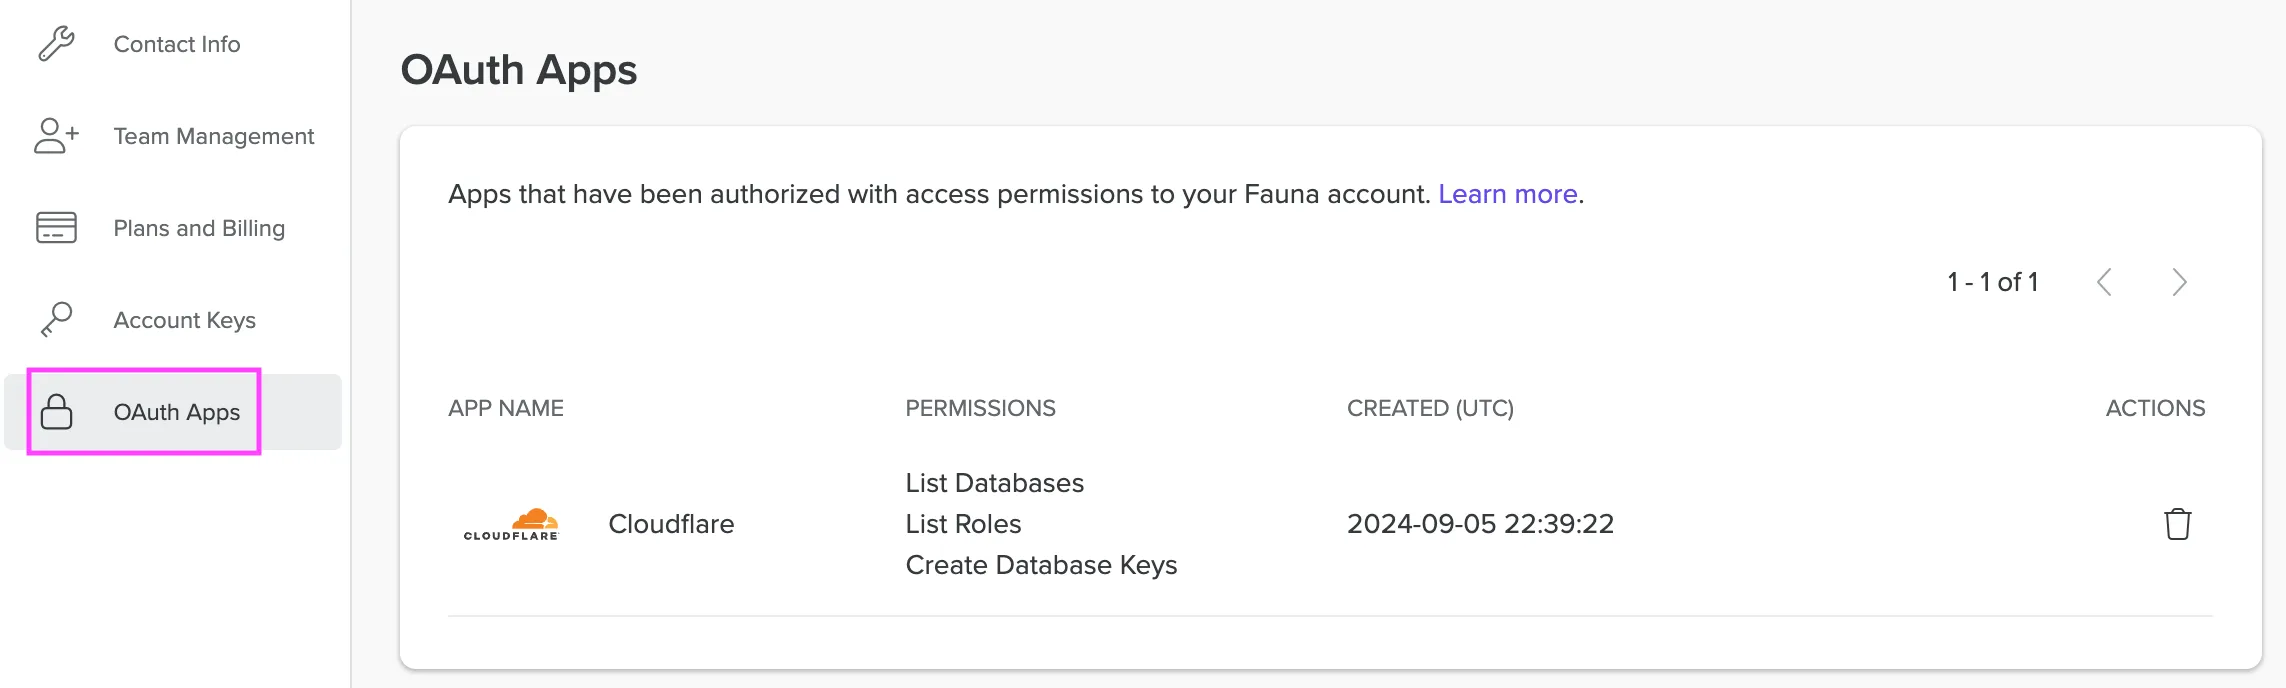Open the Account Keys page

185,320
